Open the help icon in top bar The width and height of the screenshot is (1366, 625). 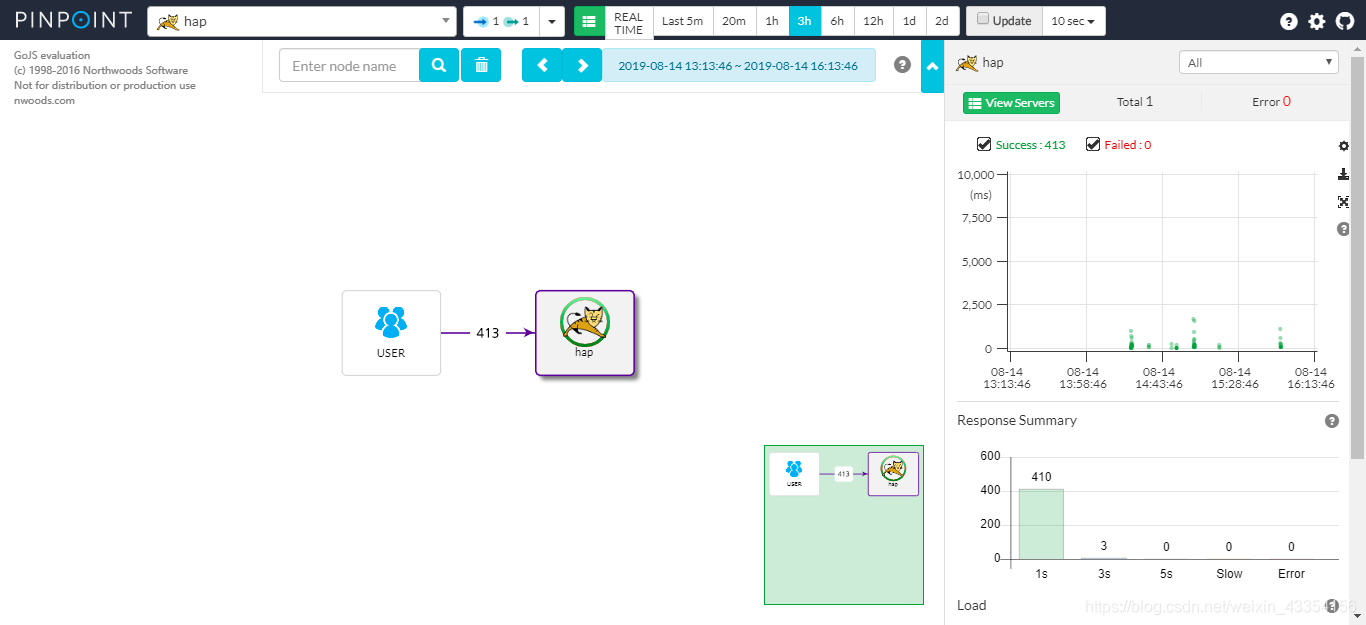(x=1289, y=21)
